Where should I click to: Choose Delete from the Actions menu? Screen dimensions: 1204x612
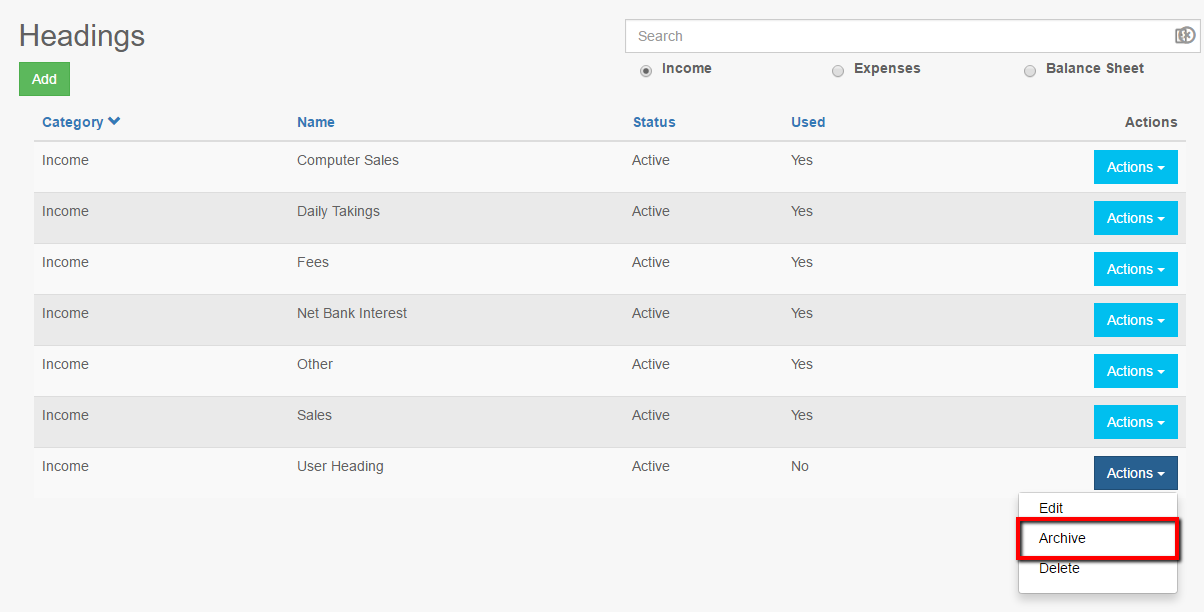(x=1059, y=568)
